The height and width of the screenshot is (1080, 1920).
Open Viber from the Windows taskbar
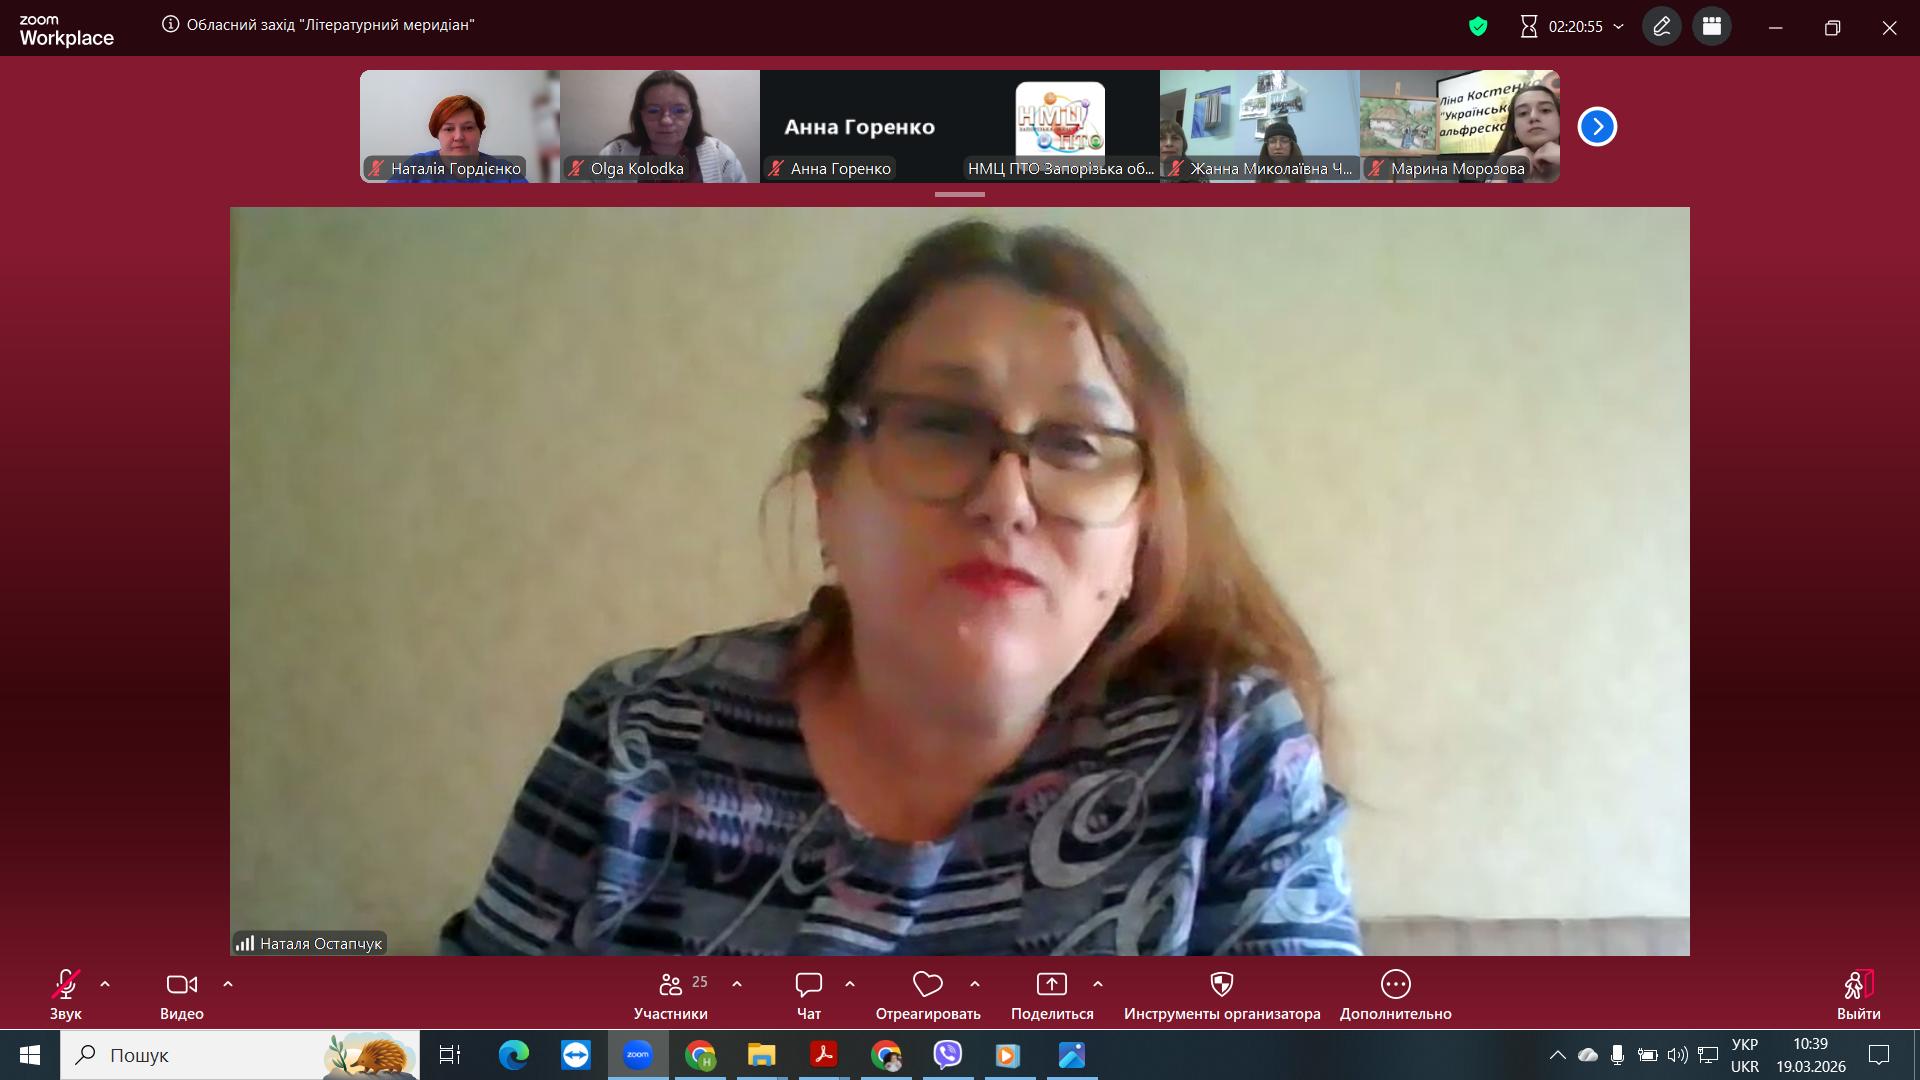pyautogui.click(x=947, y=1055)
